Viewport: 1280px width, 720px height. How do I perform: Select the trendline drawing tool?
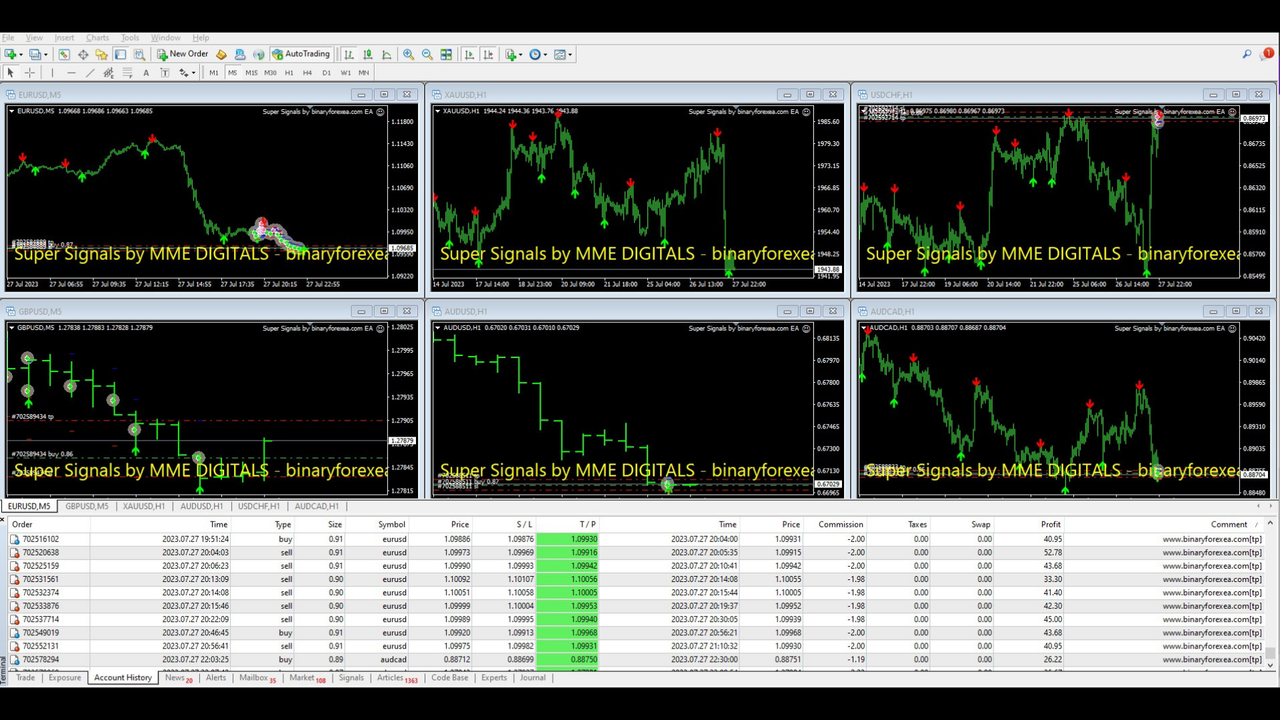pos(90,73)
